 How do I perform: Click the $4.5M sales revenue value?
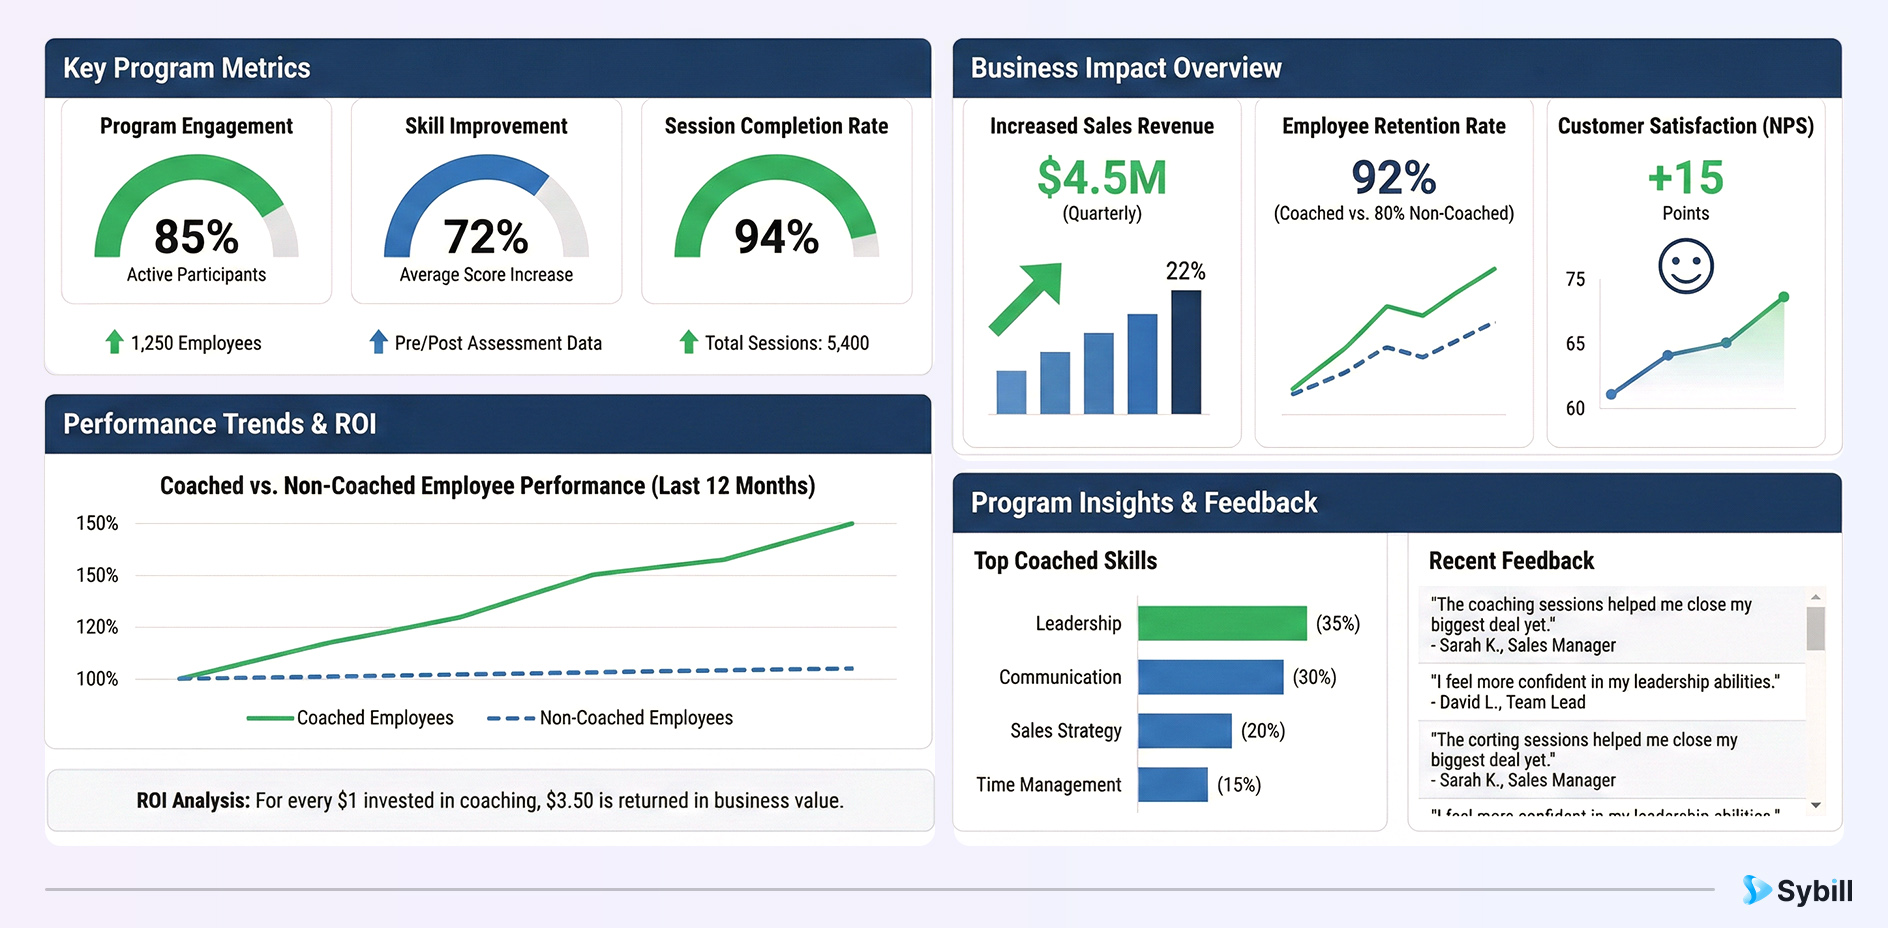(1102, 178)
